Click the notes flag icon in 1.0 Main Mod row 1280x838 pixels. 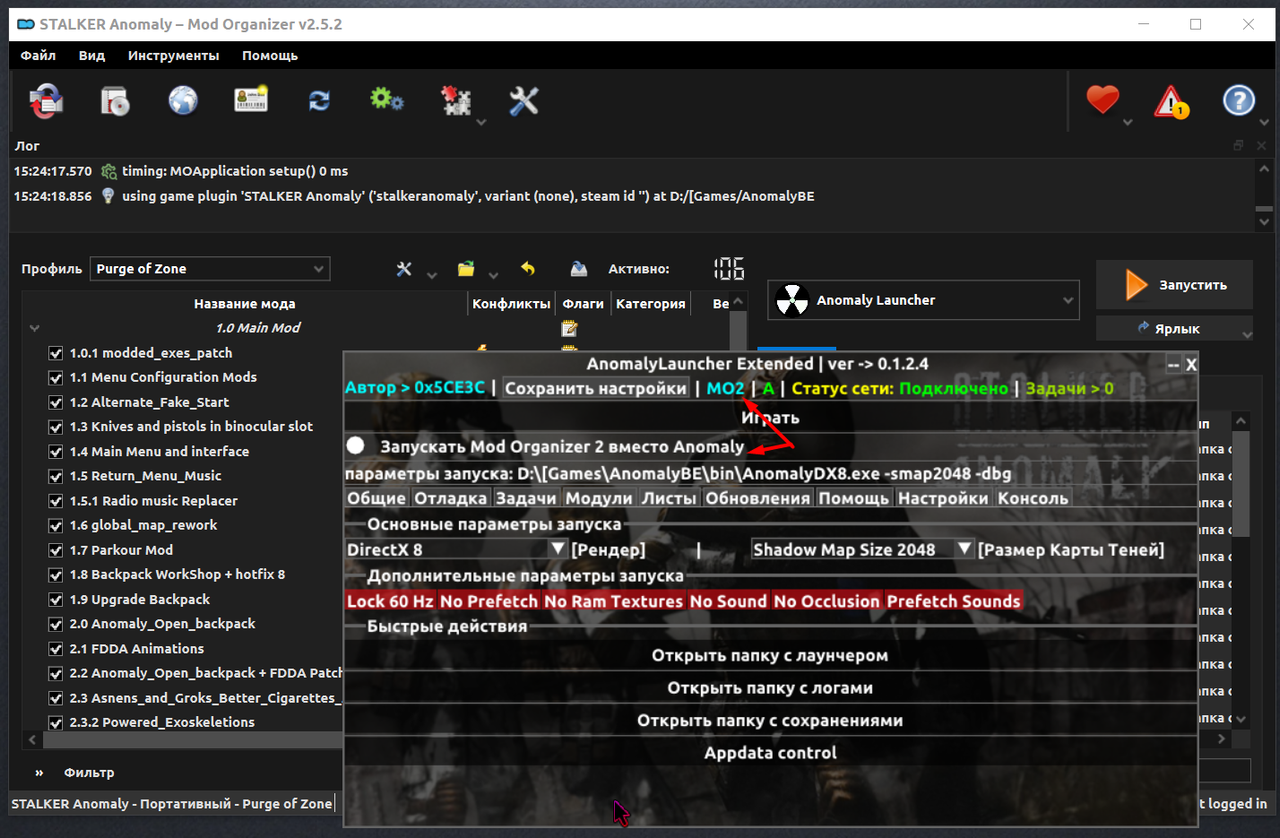pyautogui.click(x=569, y=328)
